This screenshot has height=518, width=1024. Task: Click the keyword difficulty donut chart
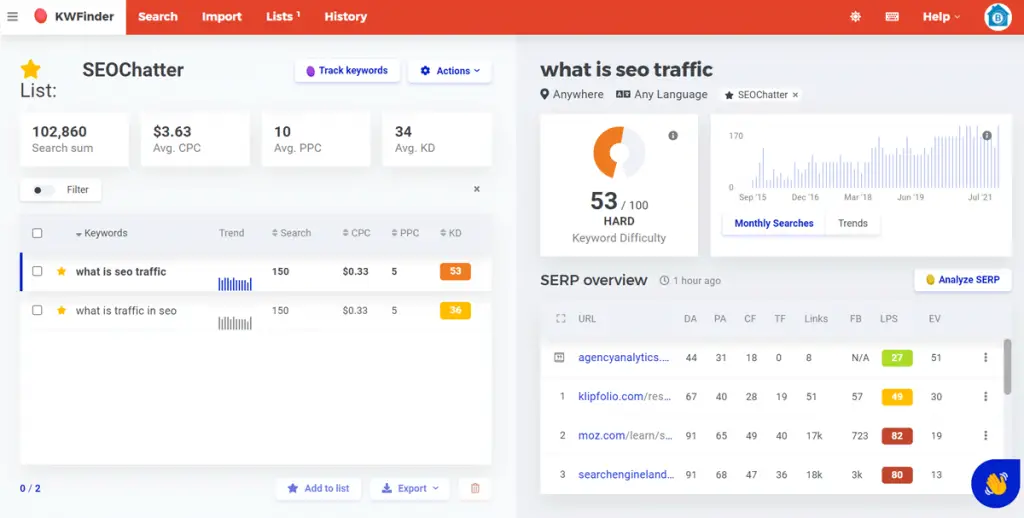coord(619,152)
